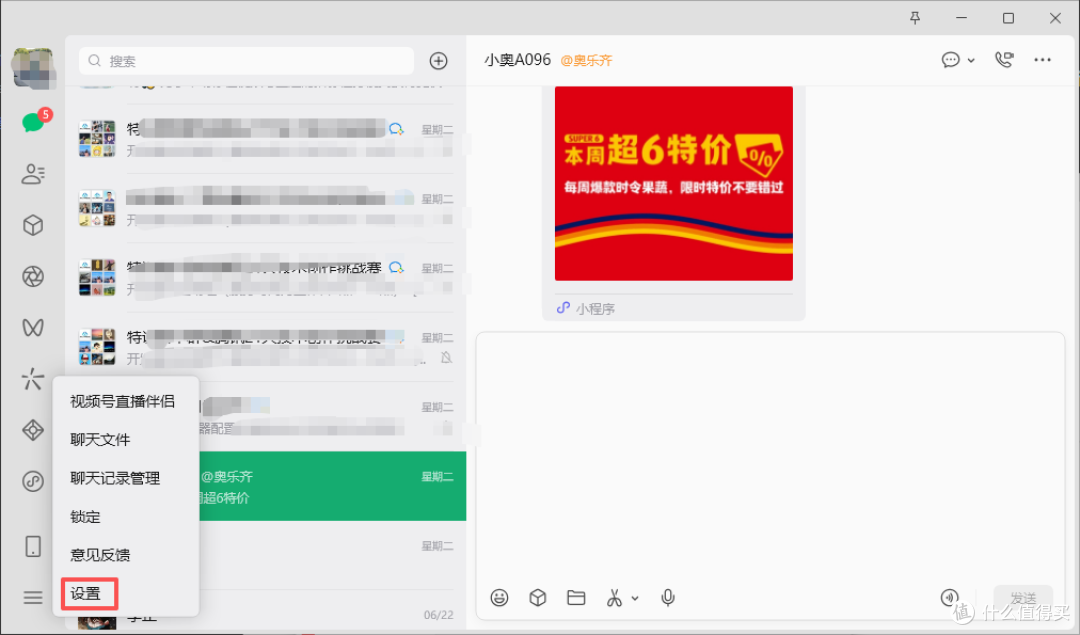Click the profile avatar at top left

(x=33, y=69)
